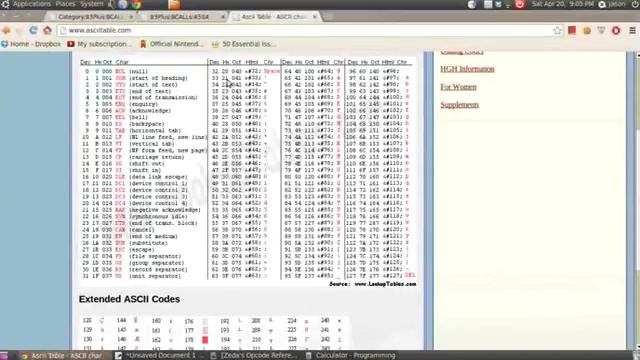640x360 pixels.
Task: Close the Category:83Plus:BCALL tab
Action: 131,17
